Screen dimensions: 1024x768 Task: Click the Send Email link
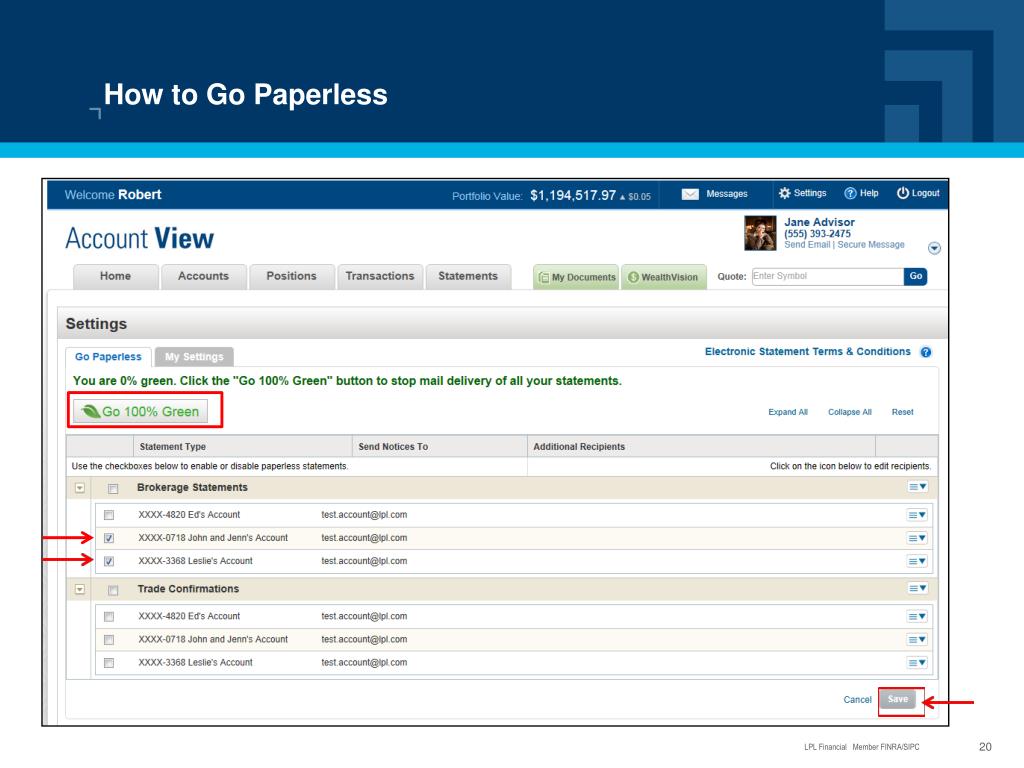(807, 244)
